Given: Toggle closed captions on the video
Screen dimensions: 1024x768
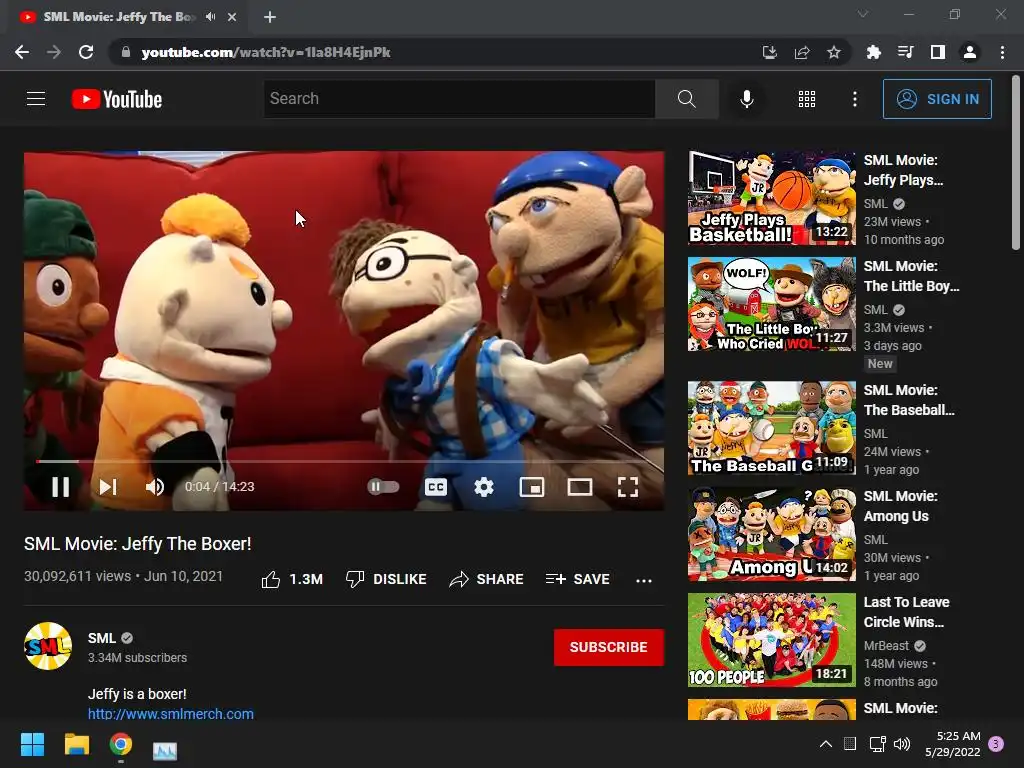Looking at the screenshot, I should pos(436,487).
